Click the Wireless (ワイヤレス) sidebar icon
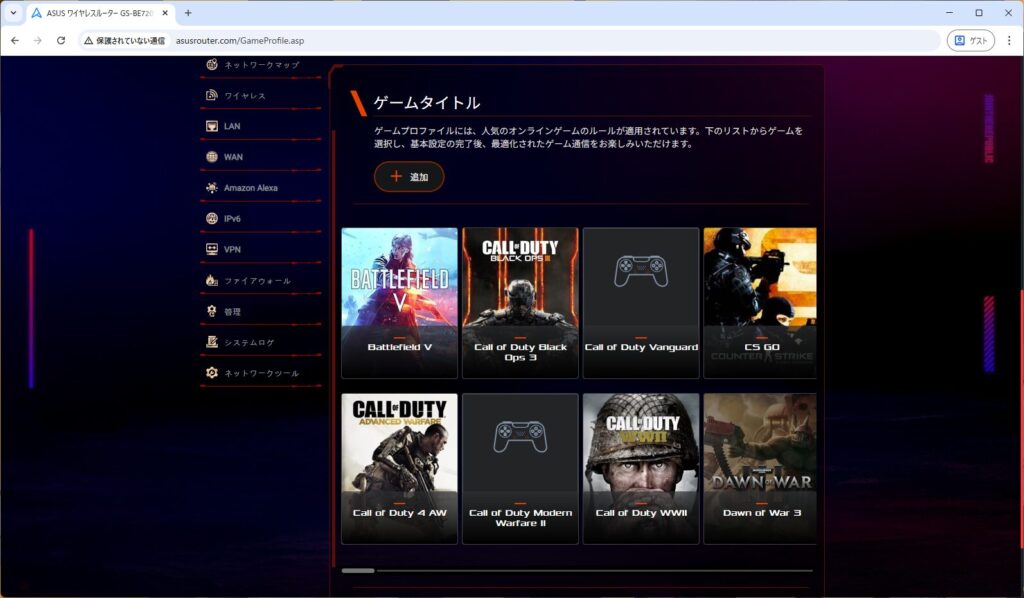 click(212, 96)
